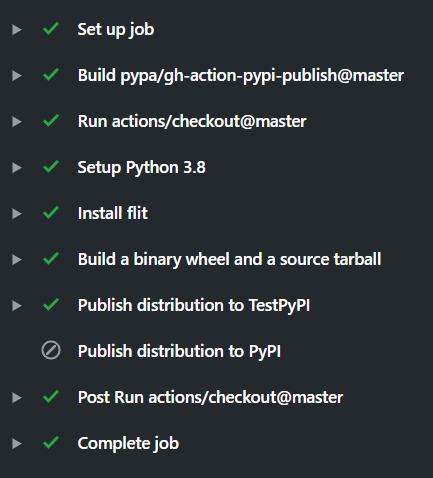
Task: Open the Run actions/checkout@master step label
Action: coord(192,121)
